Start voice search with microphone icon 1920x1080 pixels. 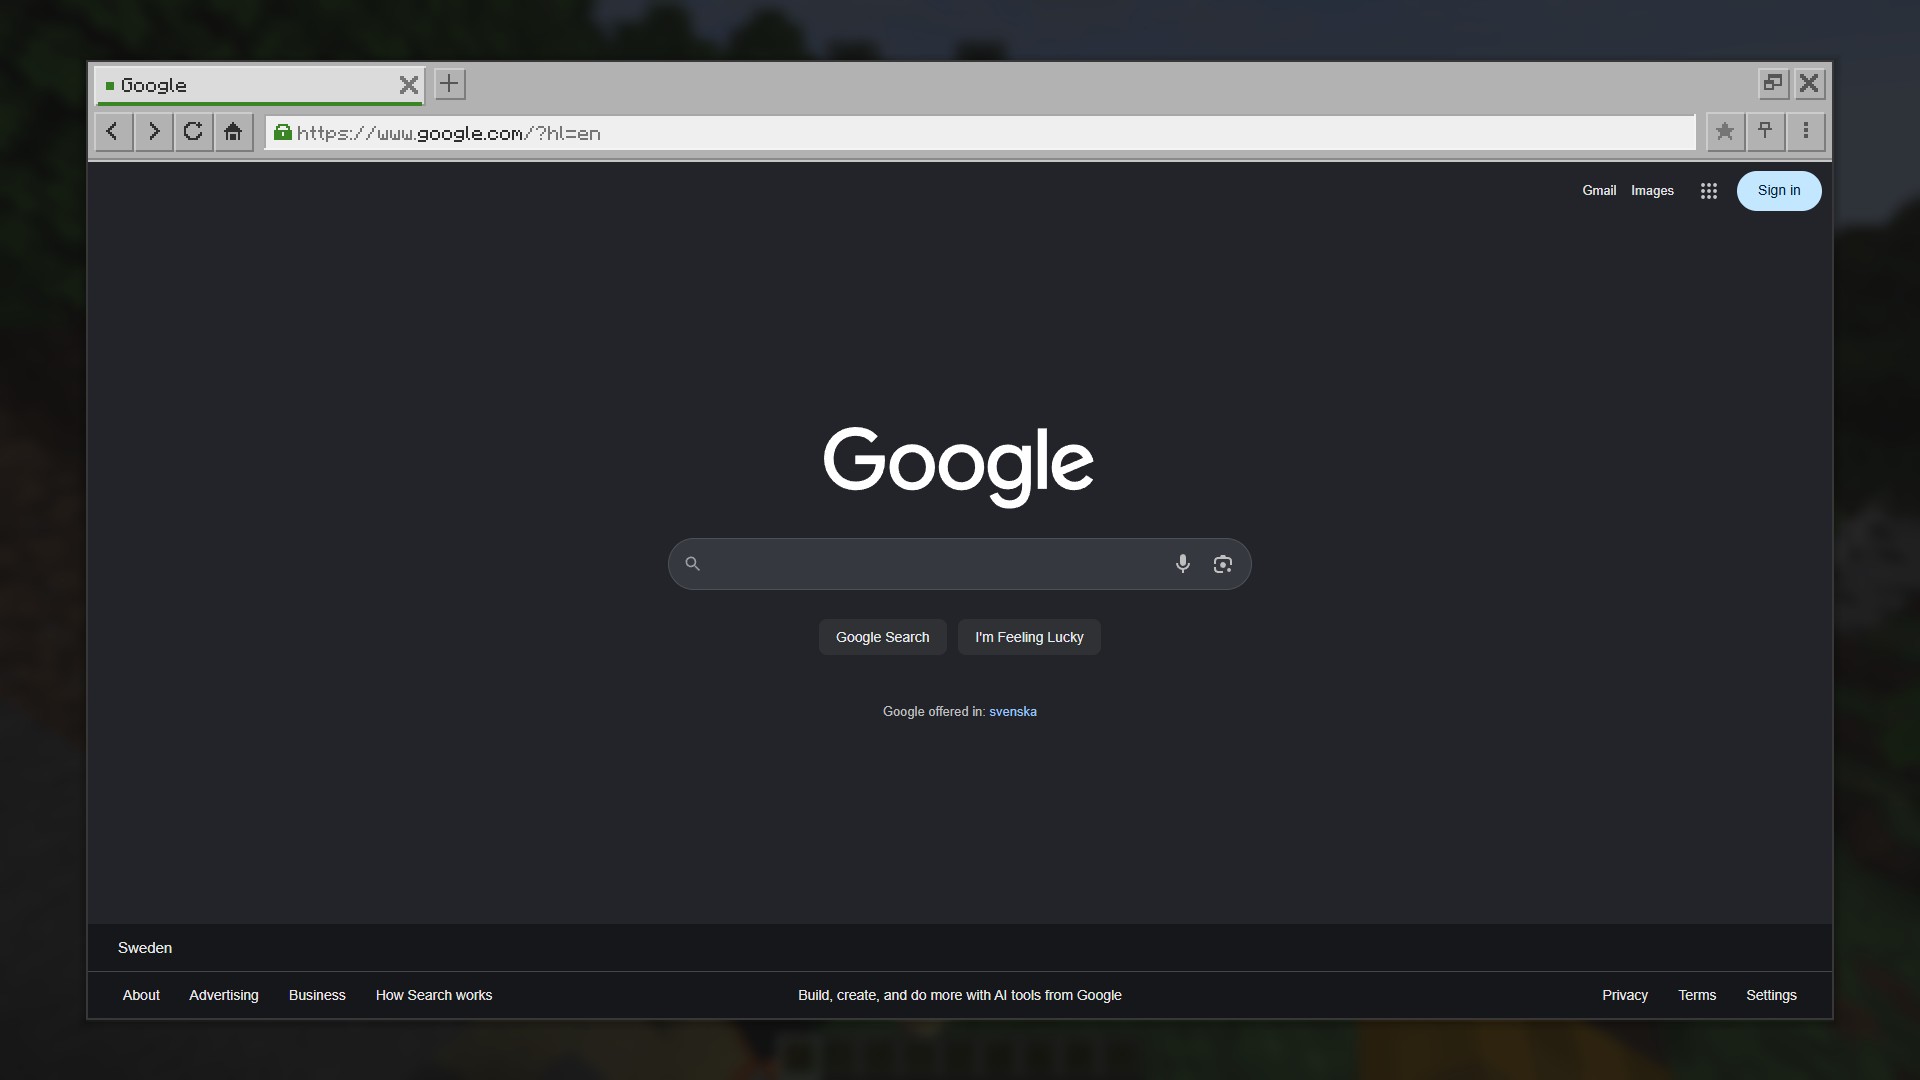(1183, 564)
